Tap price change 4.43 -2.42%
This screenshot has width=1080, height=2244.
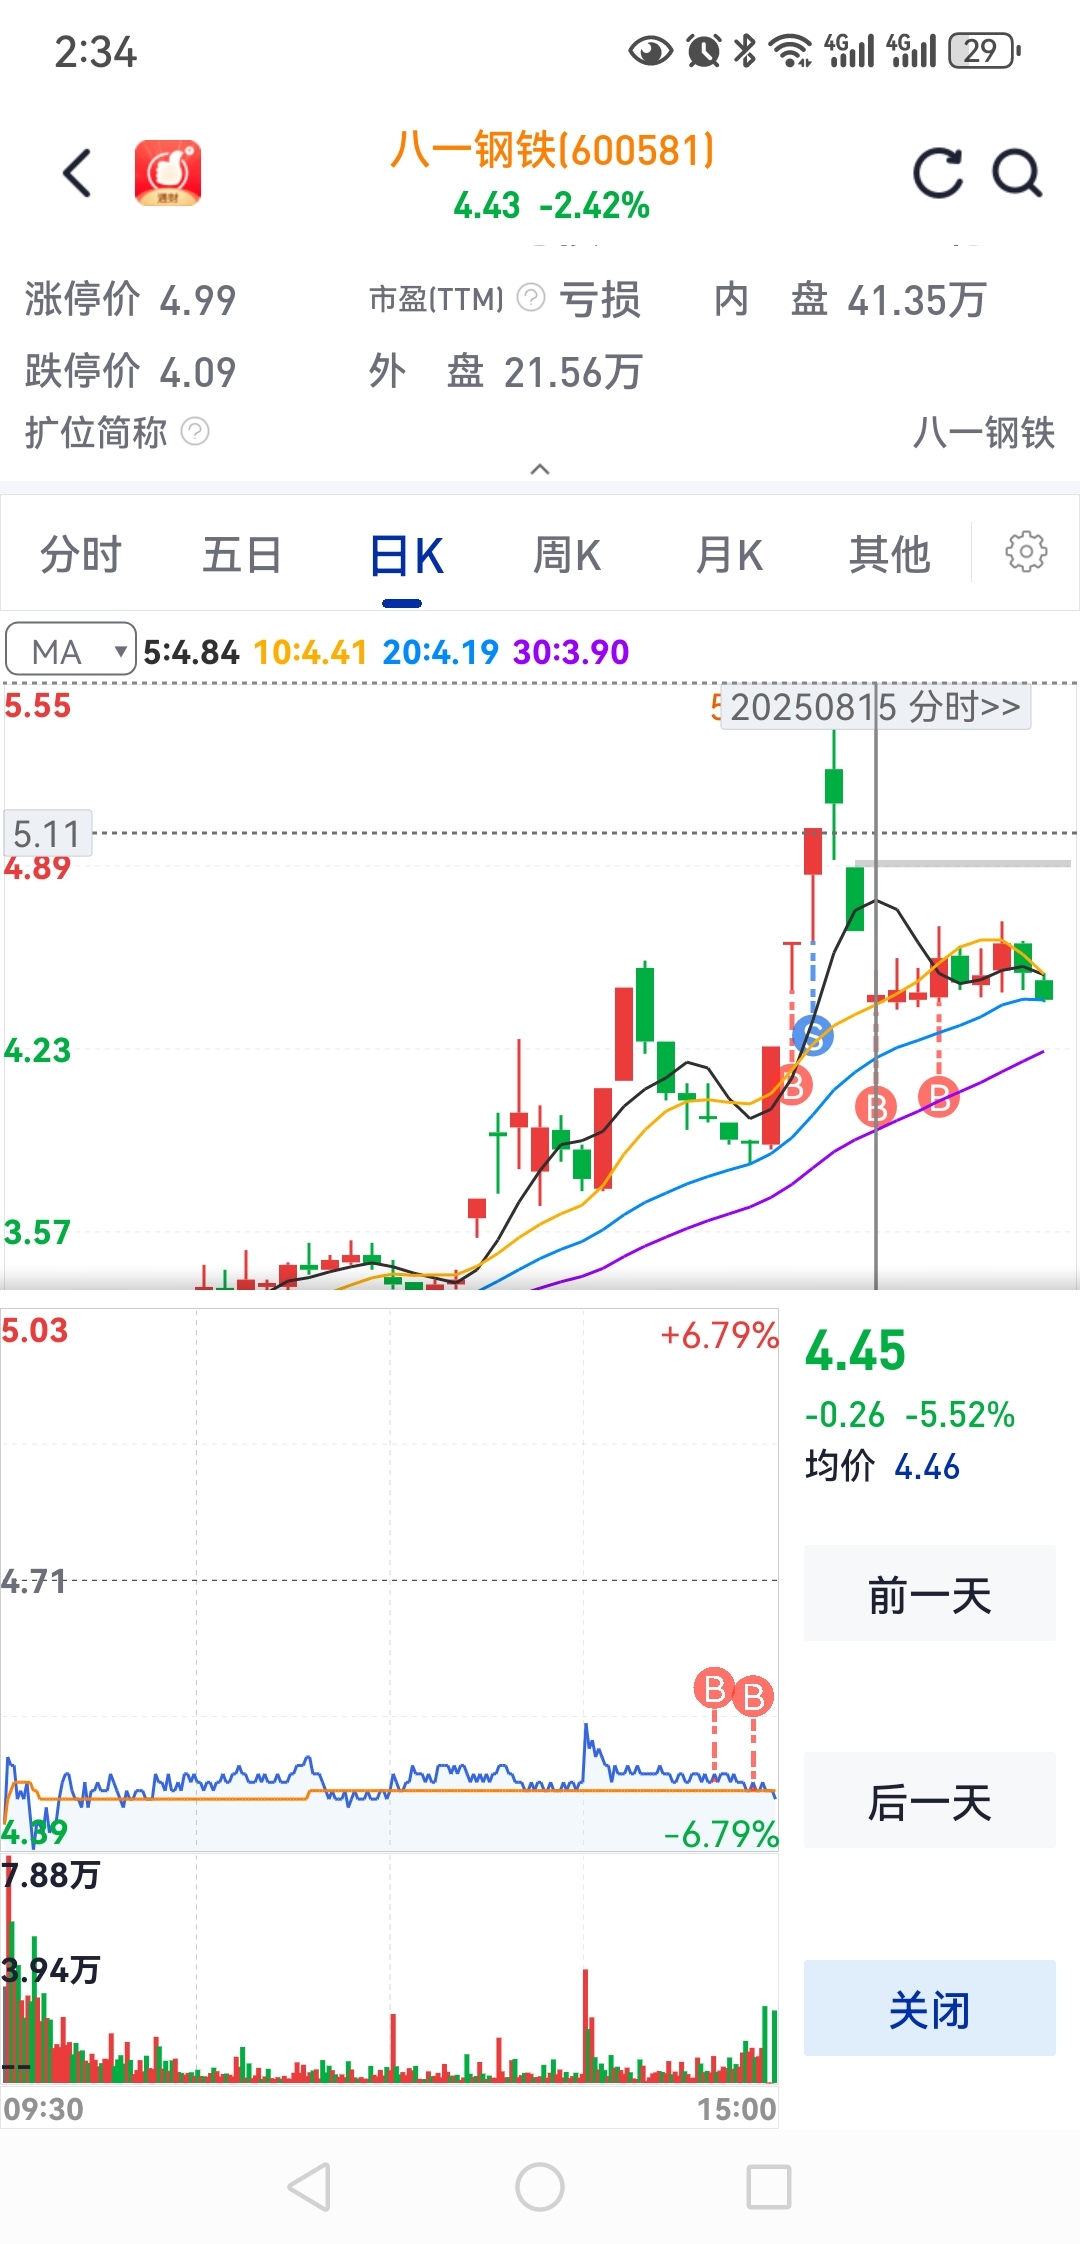click(x=552, y=206)
